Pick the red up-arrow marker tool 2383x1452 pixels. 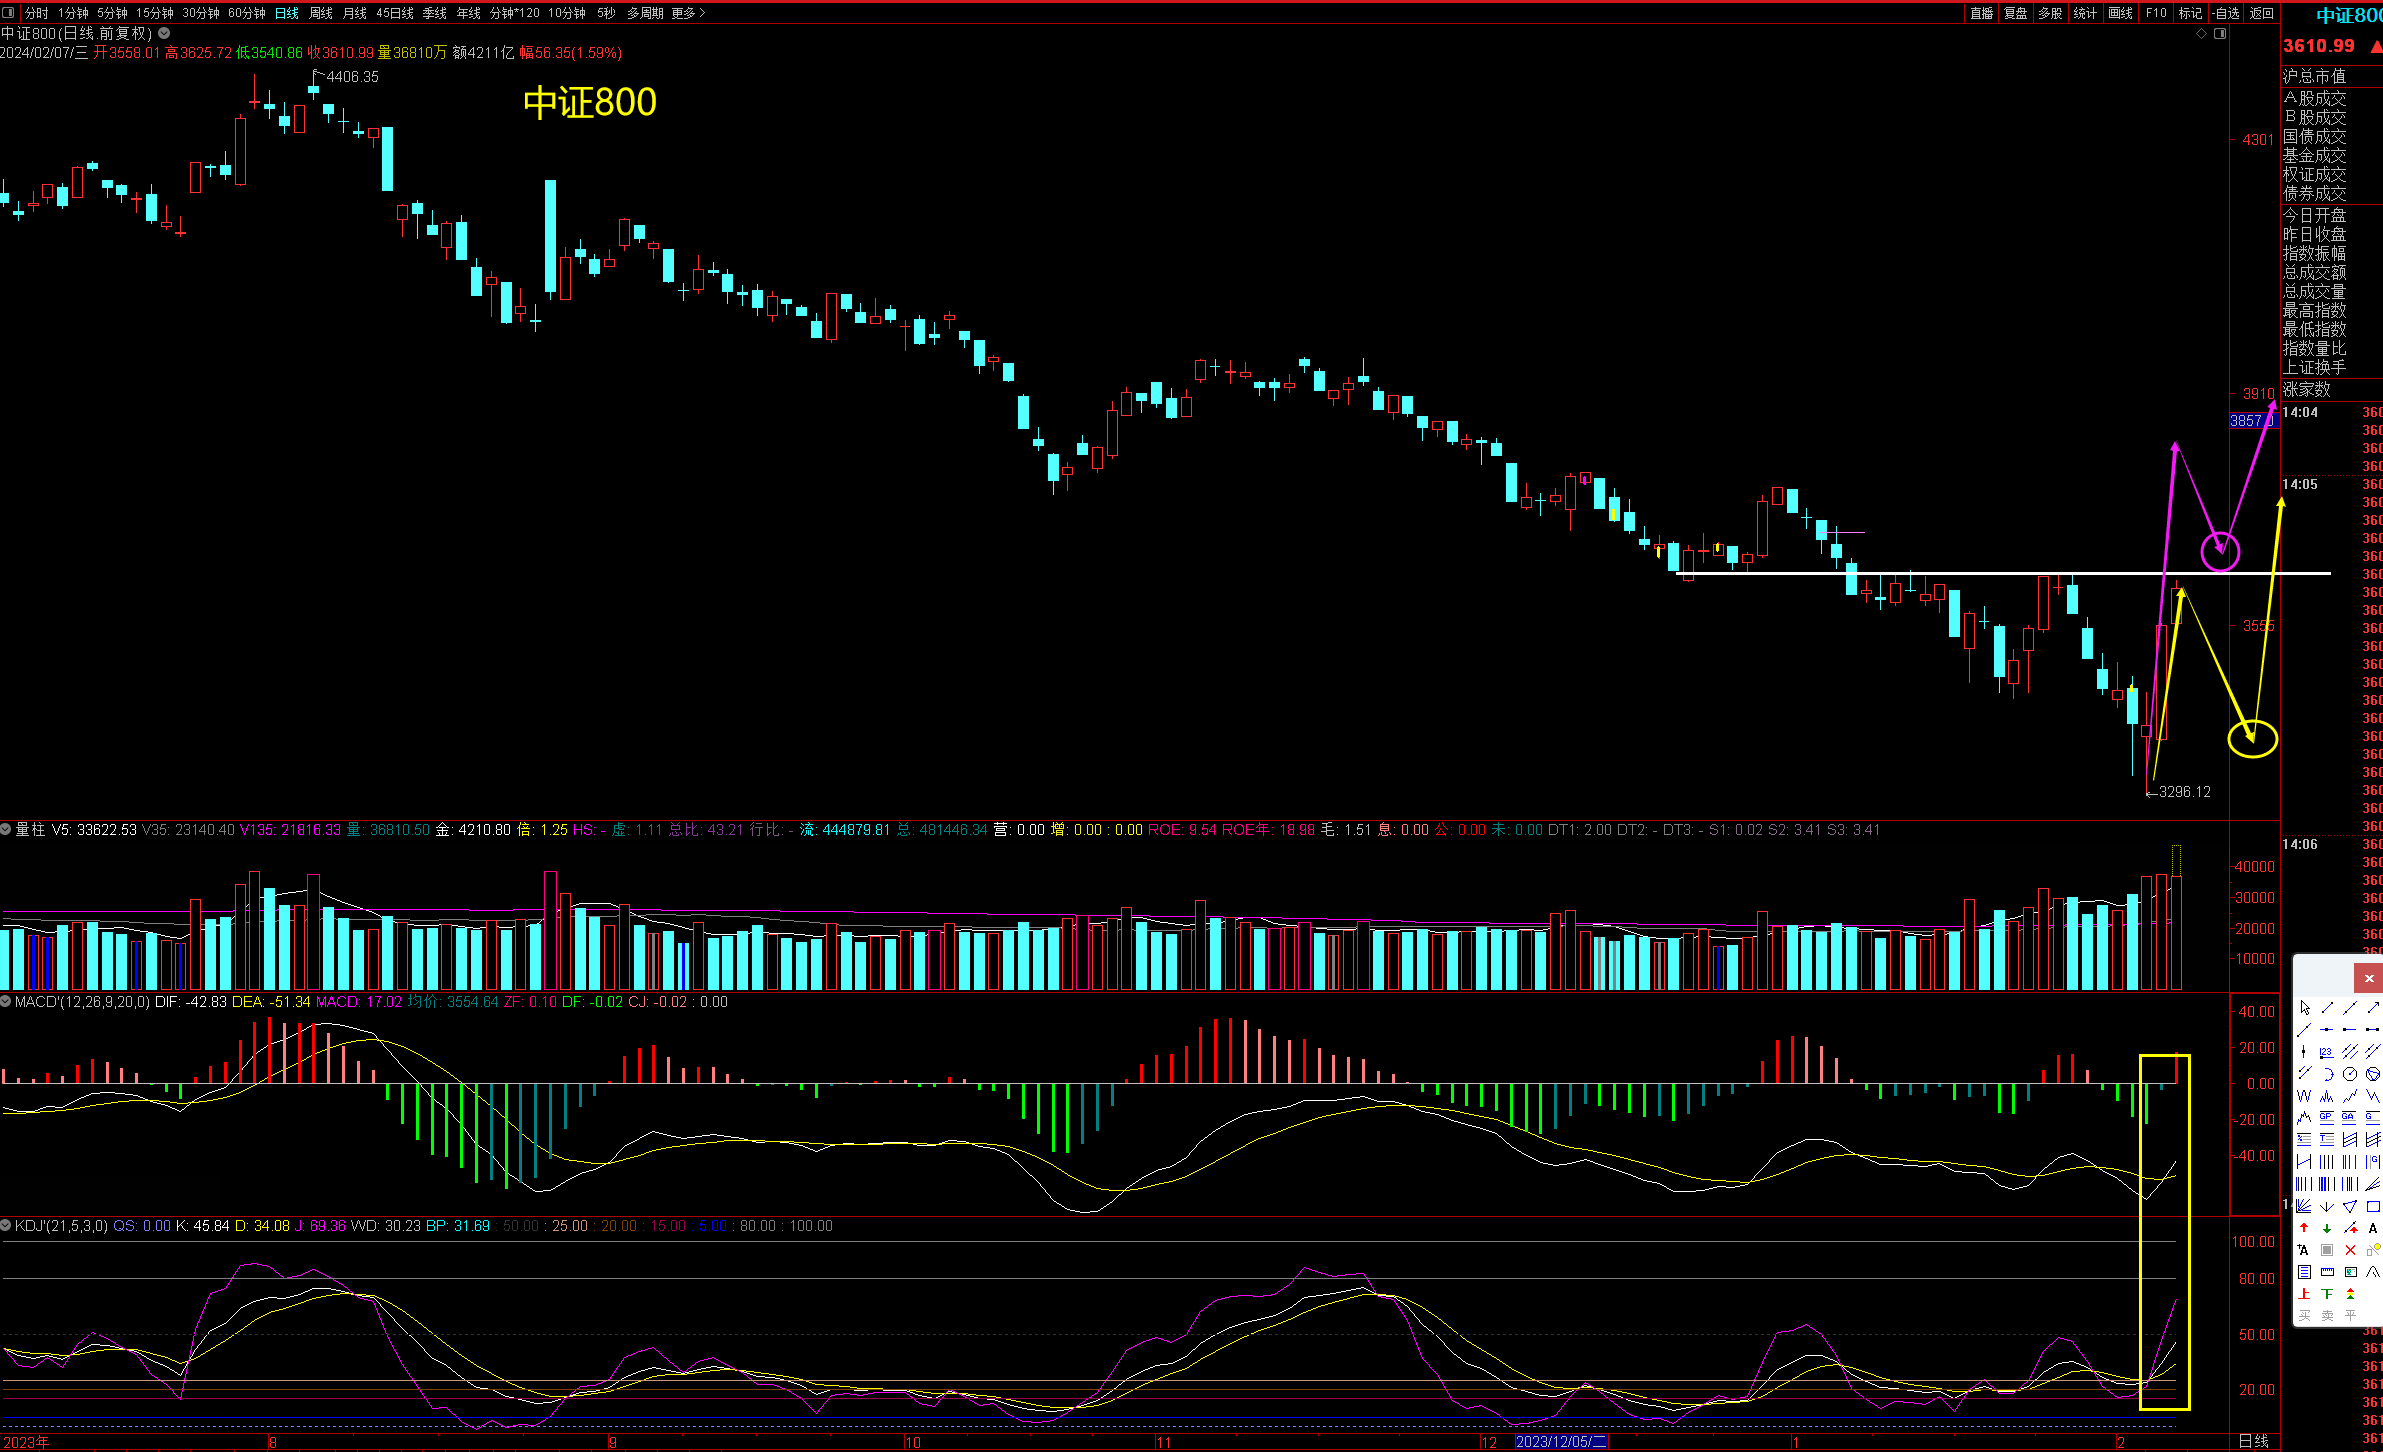(2304, 1228)
